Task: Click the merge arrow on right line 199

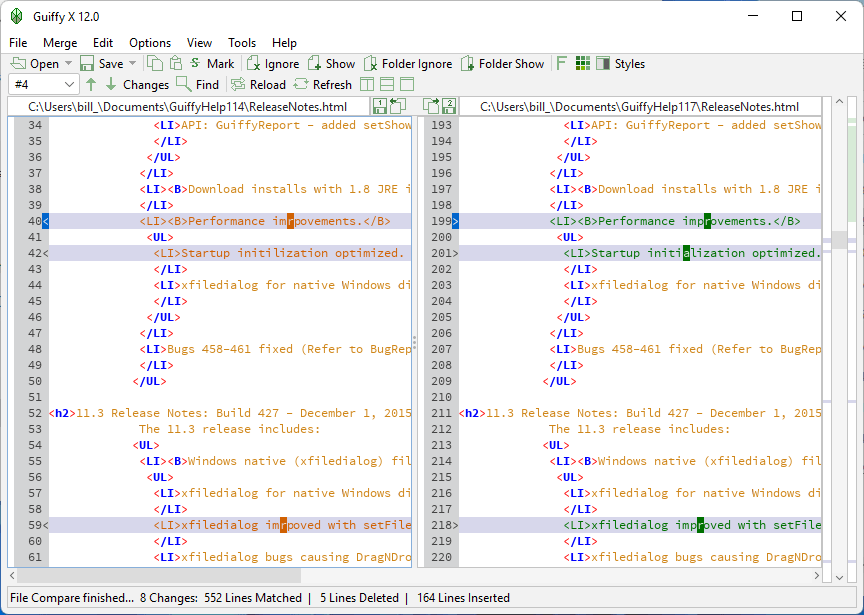Action: coord(455,221)
